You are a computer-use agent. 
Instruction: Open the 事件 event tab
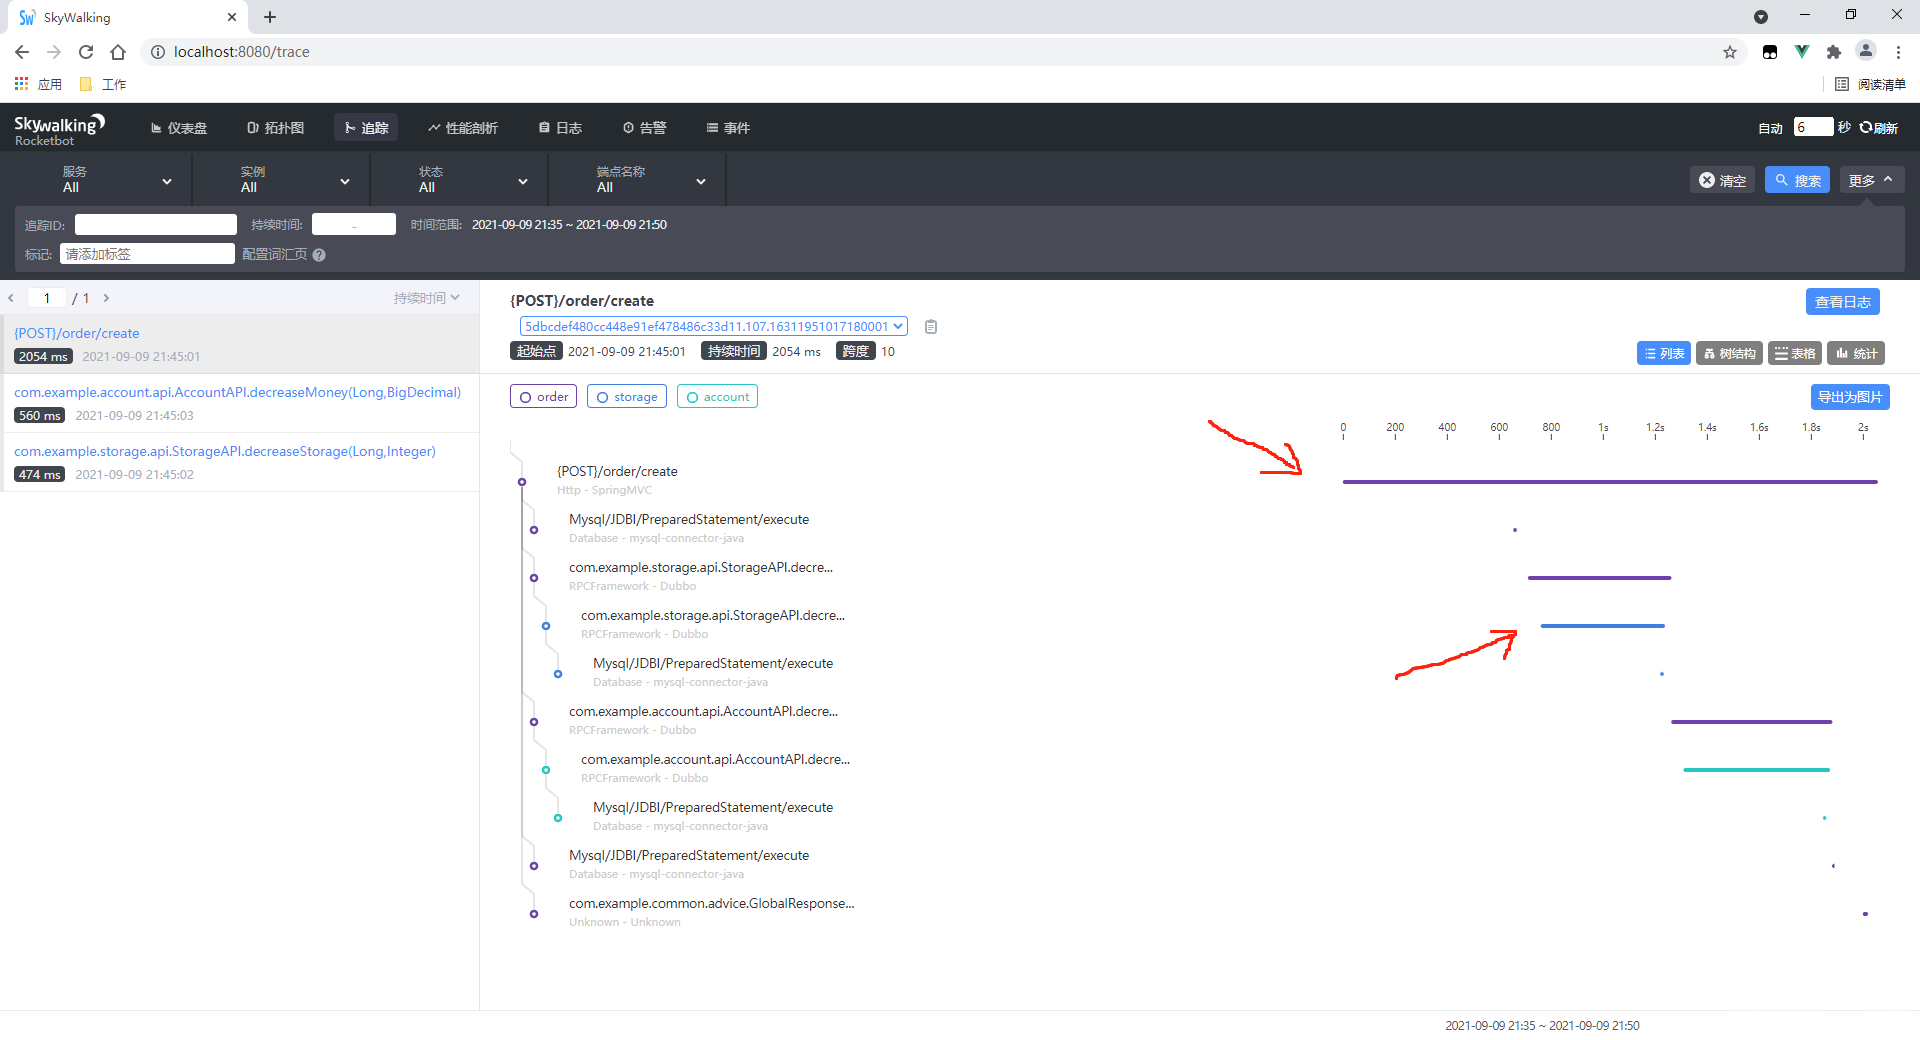(728, 128)
